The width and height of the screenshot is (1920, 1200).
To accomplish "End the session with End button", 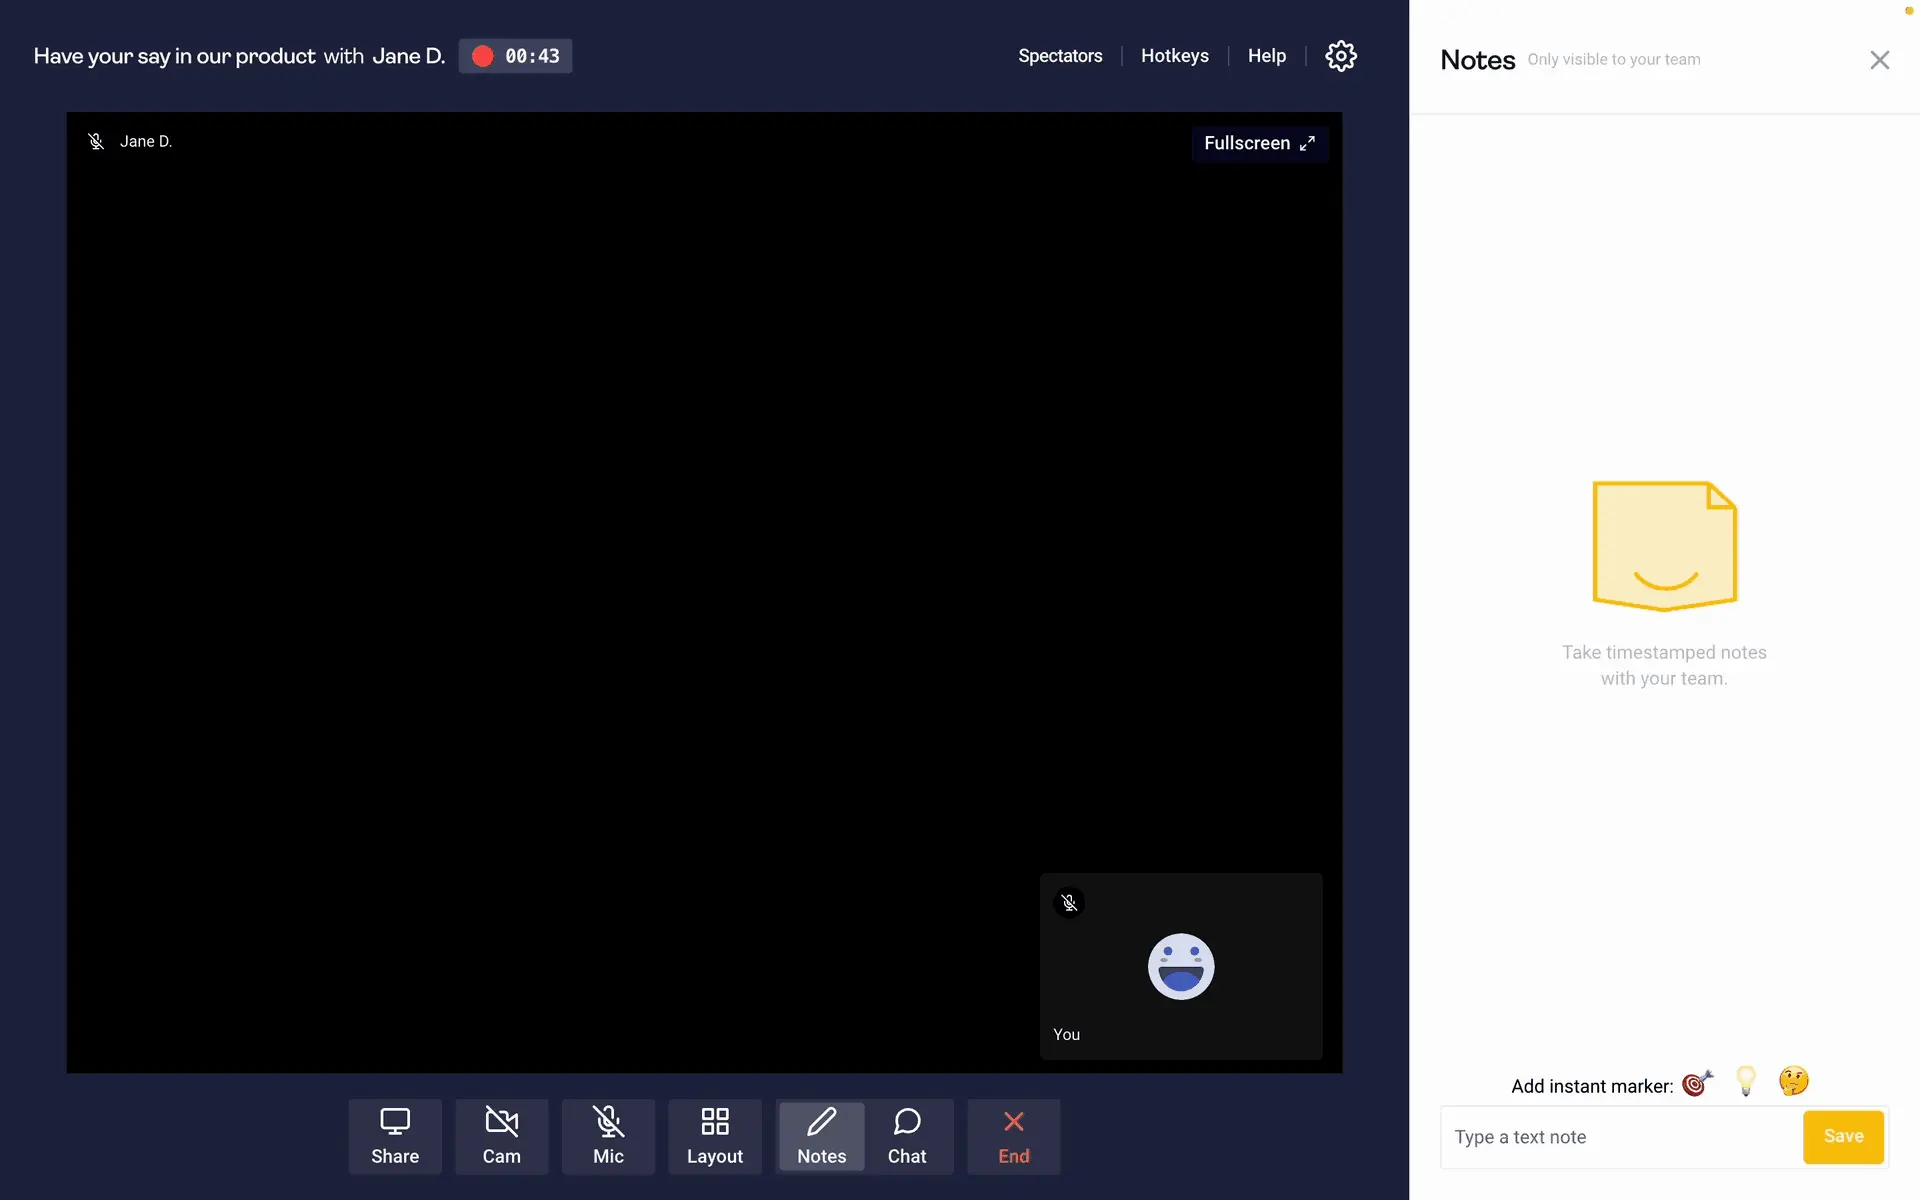I will pyautogui.click(x=1013, y=1136).
